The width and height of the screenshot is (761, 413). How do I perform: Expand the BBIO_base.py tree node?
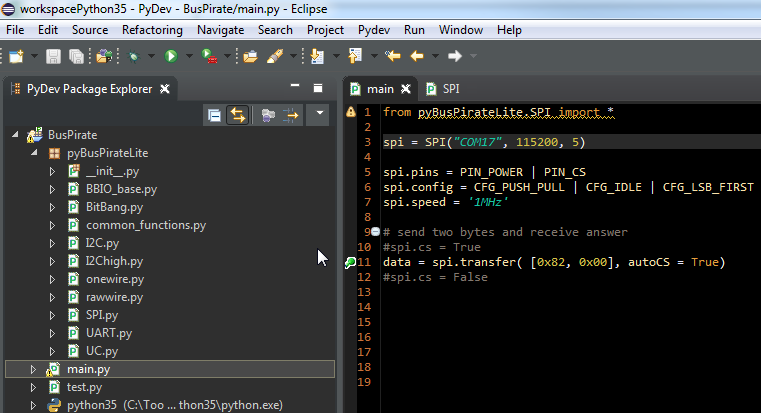point(52,189)
